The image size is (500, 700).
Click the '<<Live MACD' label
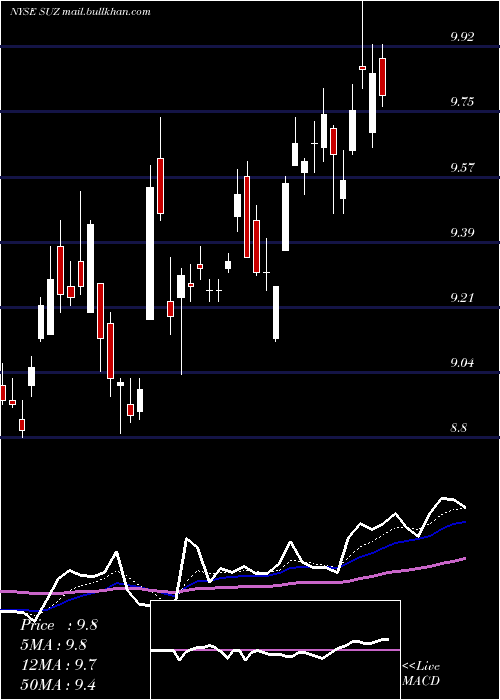(421, 674)
